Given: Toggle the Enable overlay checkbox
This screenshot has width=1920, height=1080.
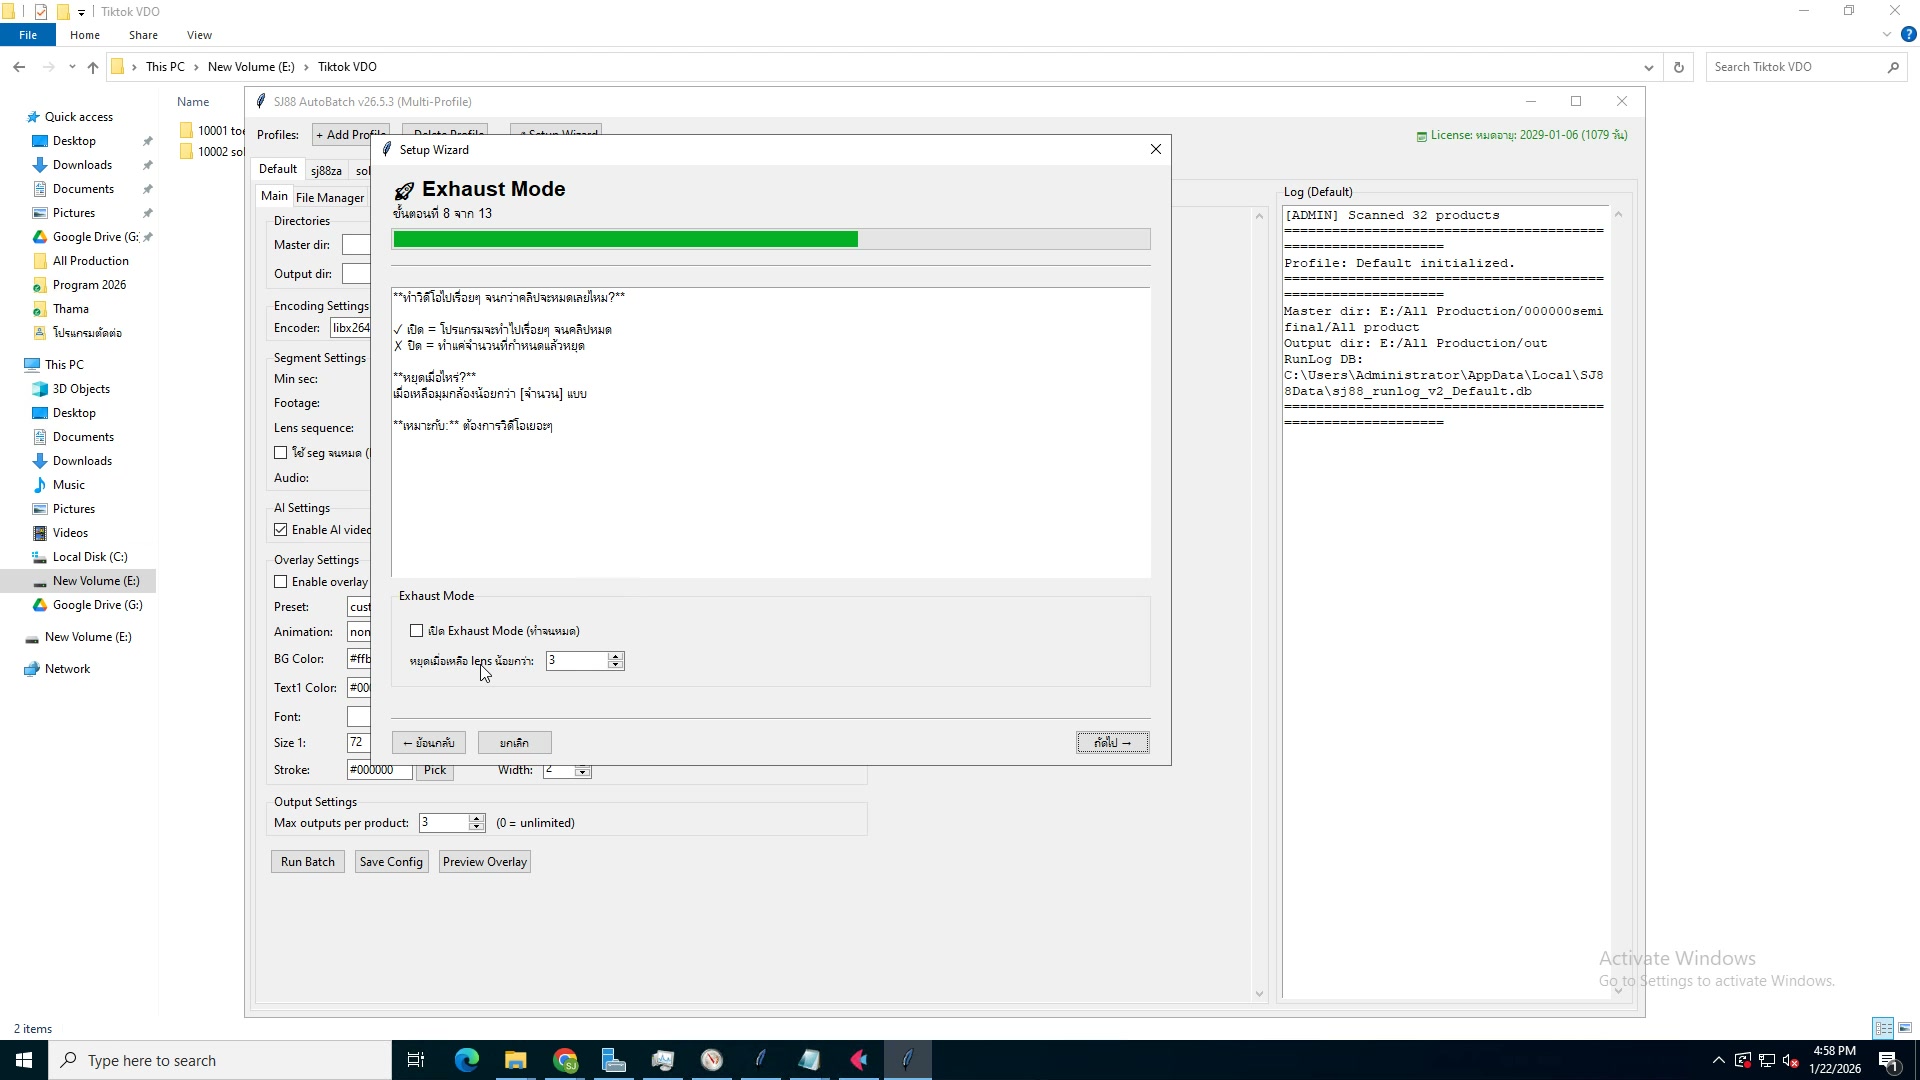Looking at the screenshot, I should pos(281,581).
